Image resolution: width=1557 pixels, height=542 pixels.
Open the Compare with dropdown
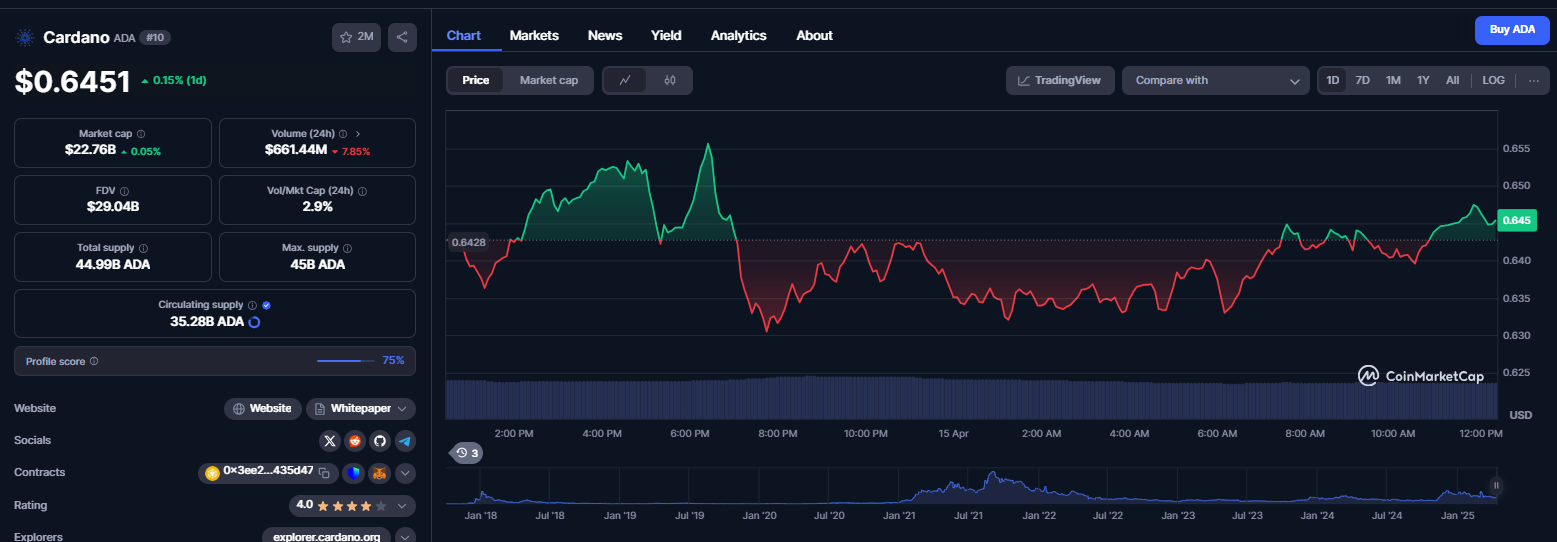tap(1216, 80)
